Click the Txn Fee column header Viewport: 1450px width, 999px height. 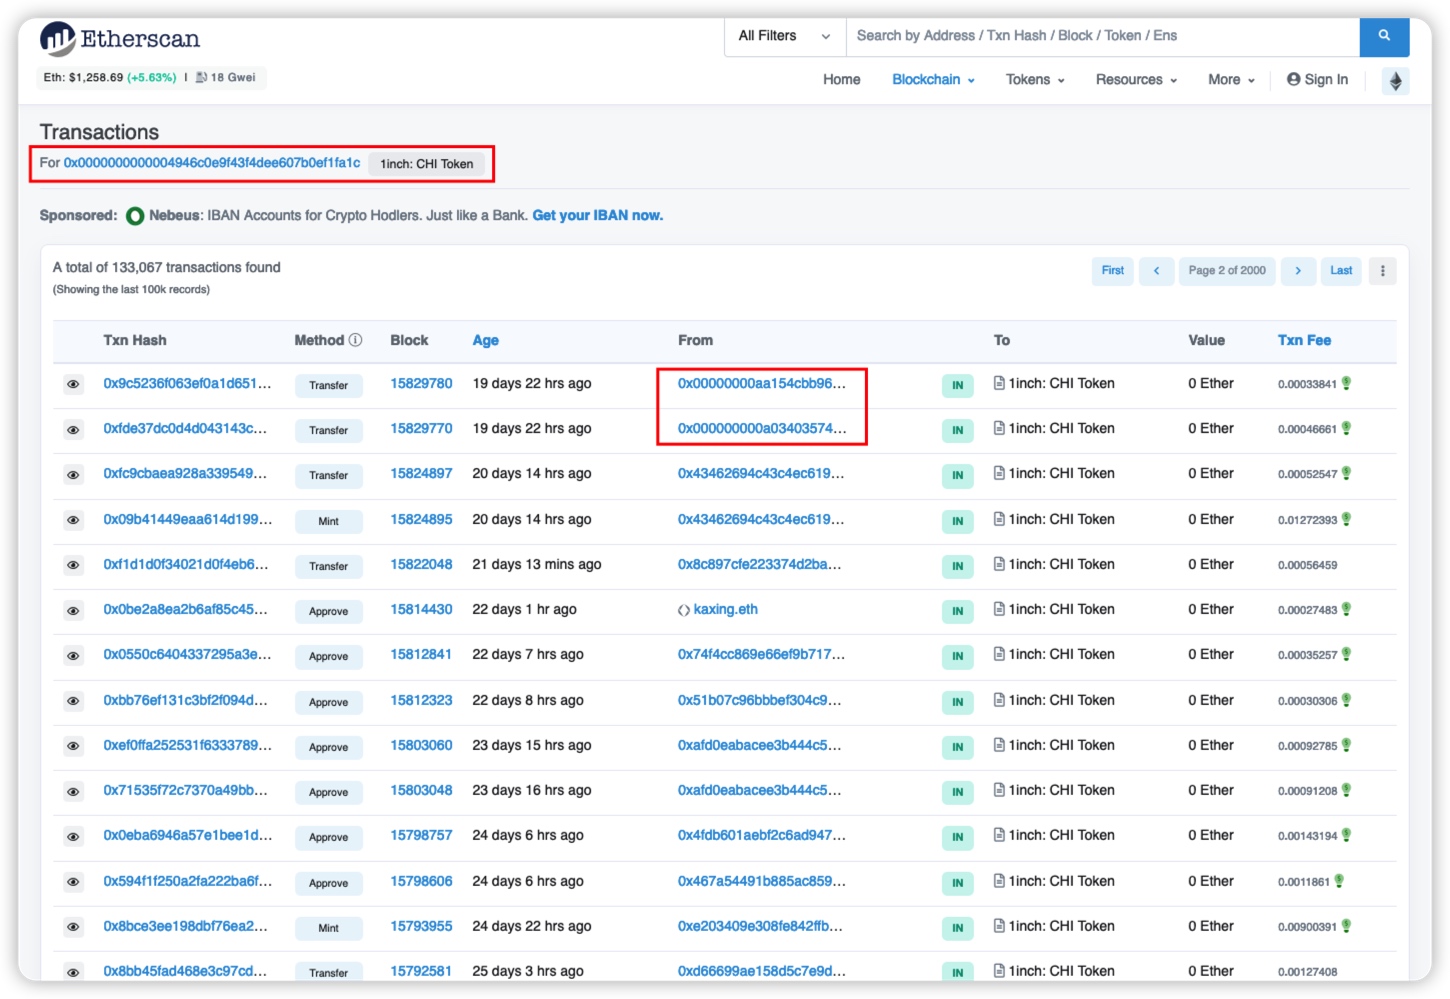(1304, 340)
